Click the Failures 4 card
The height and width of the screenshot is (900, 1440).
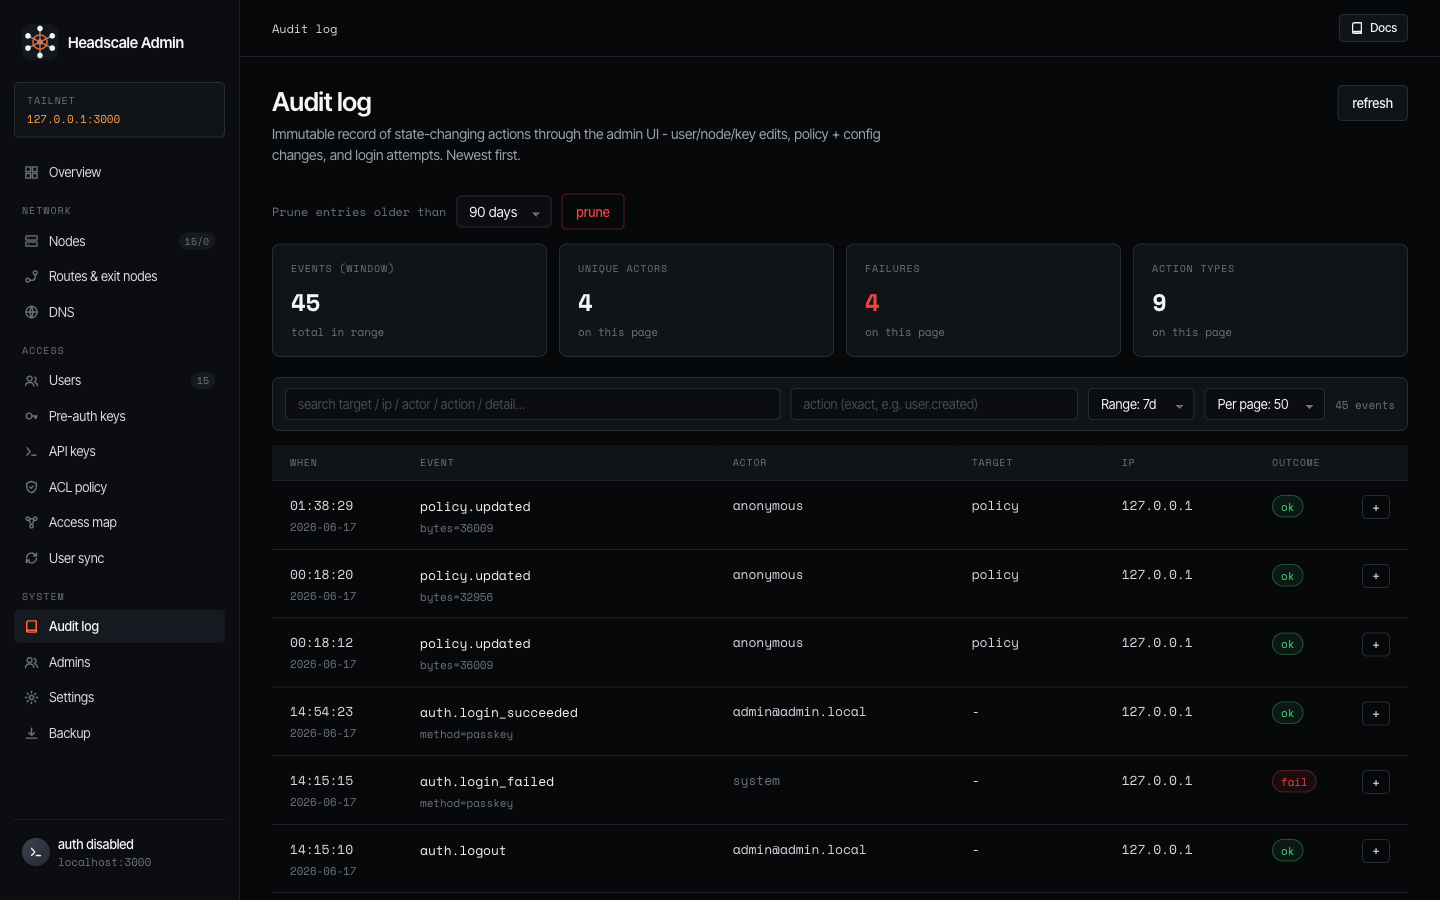pyautogui.click(x=983, y=300)
